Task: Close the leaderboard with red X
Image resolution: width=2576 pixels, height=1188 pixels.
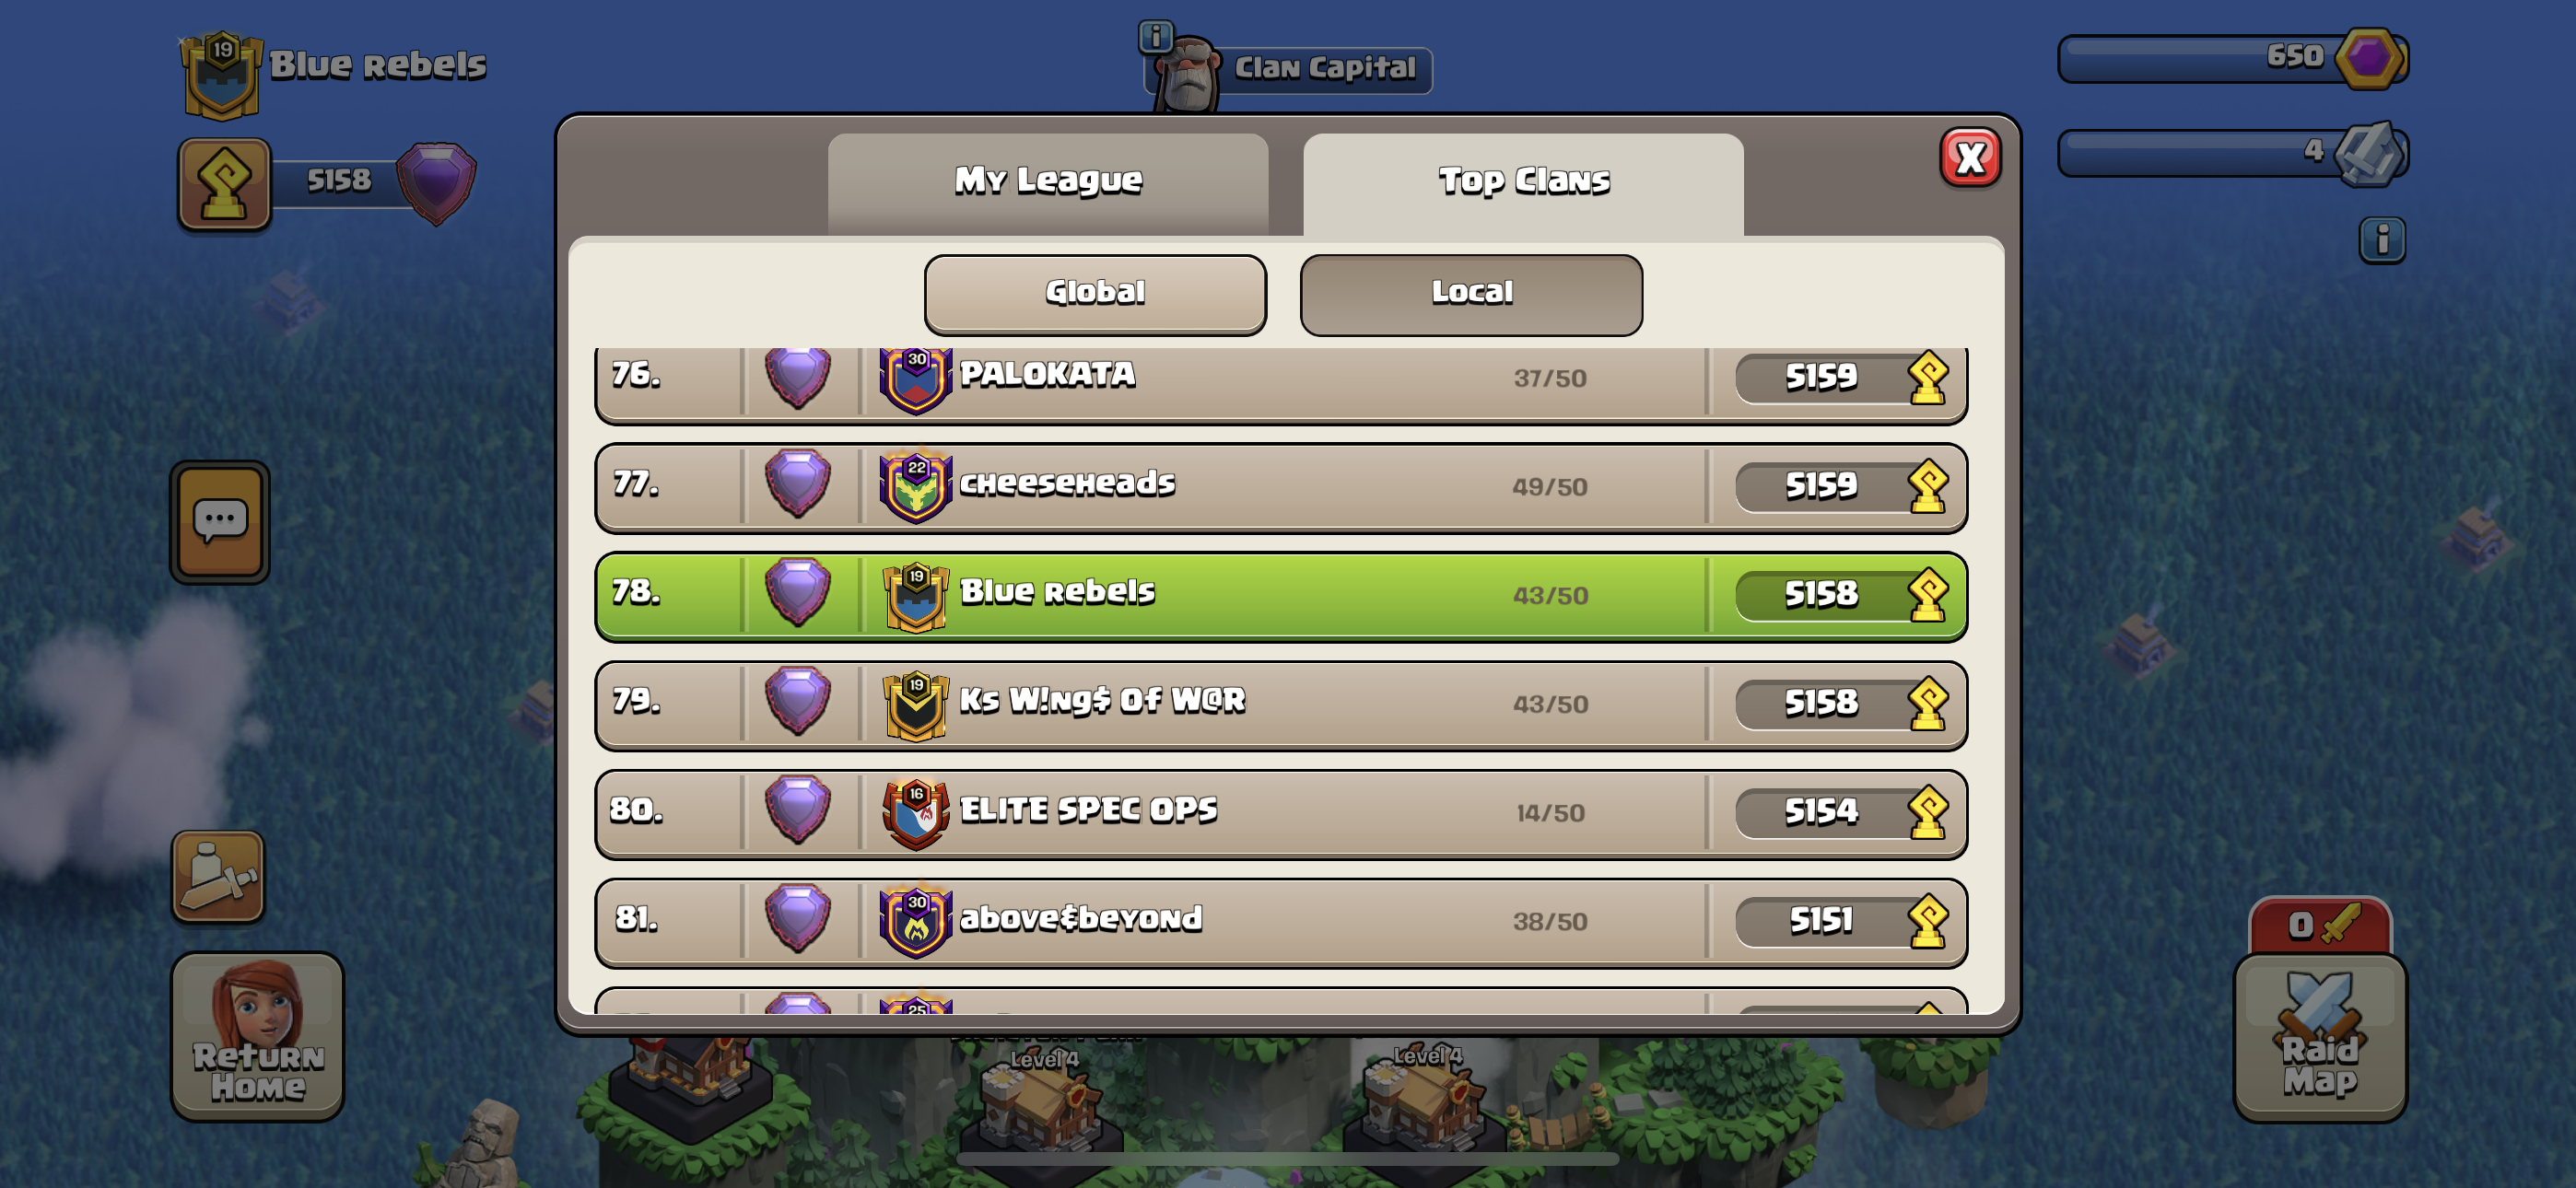Action: click(x=1970, y=158)
